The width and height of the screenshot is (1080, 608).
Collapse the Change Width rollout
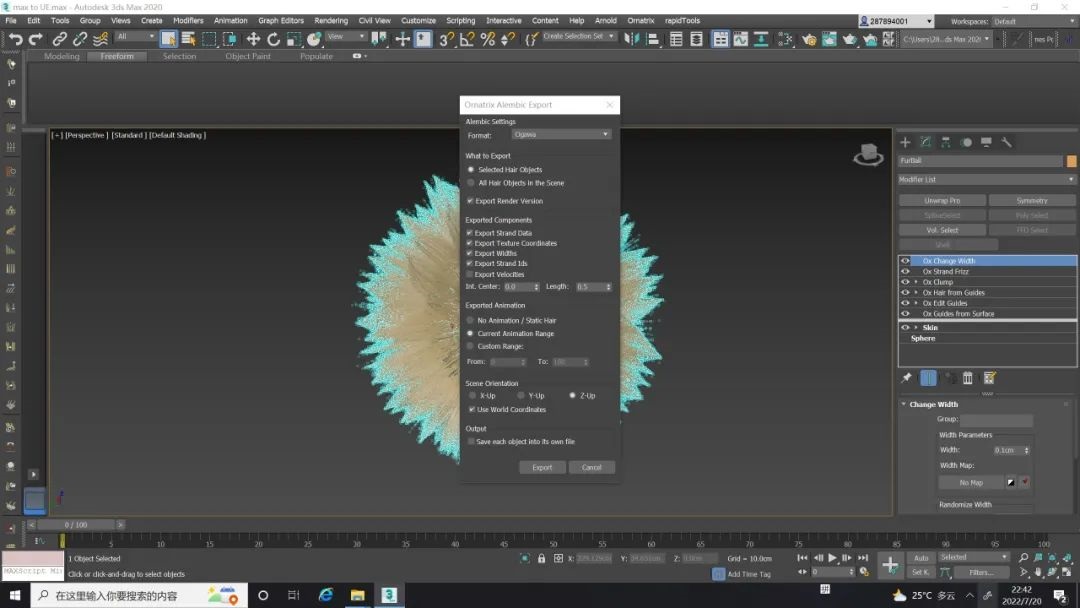click(x=933, y=405)
